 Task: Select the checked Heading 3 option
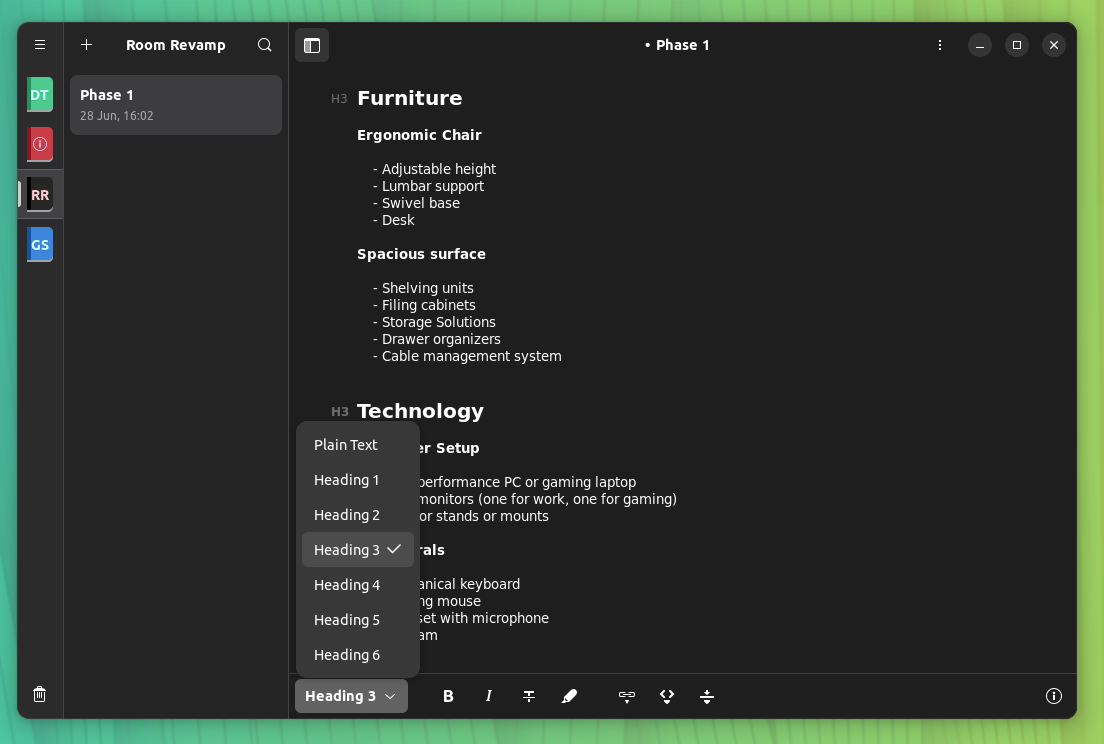coord(358,550)
